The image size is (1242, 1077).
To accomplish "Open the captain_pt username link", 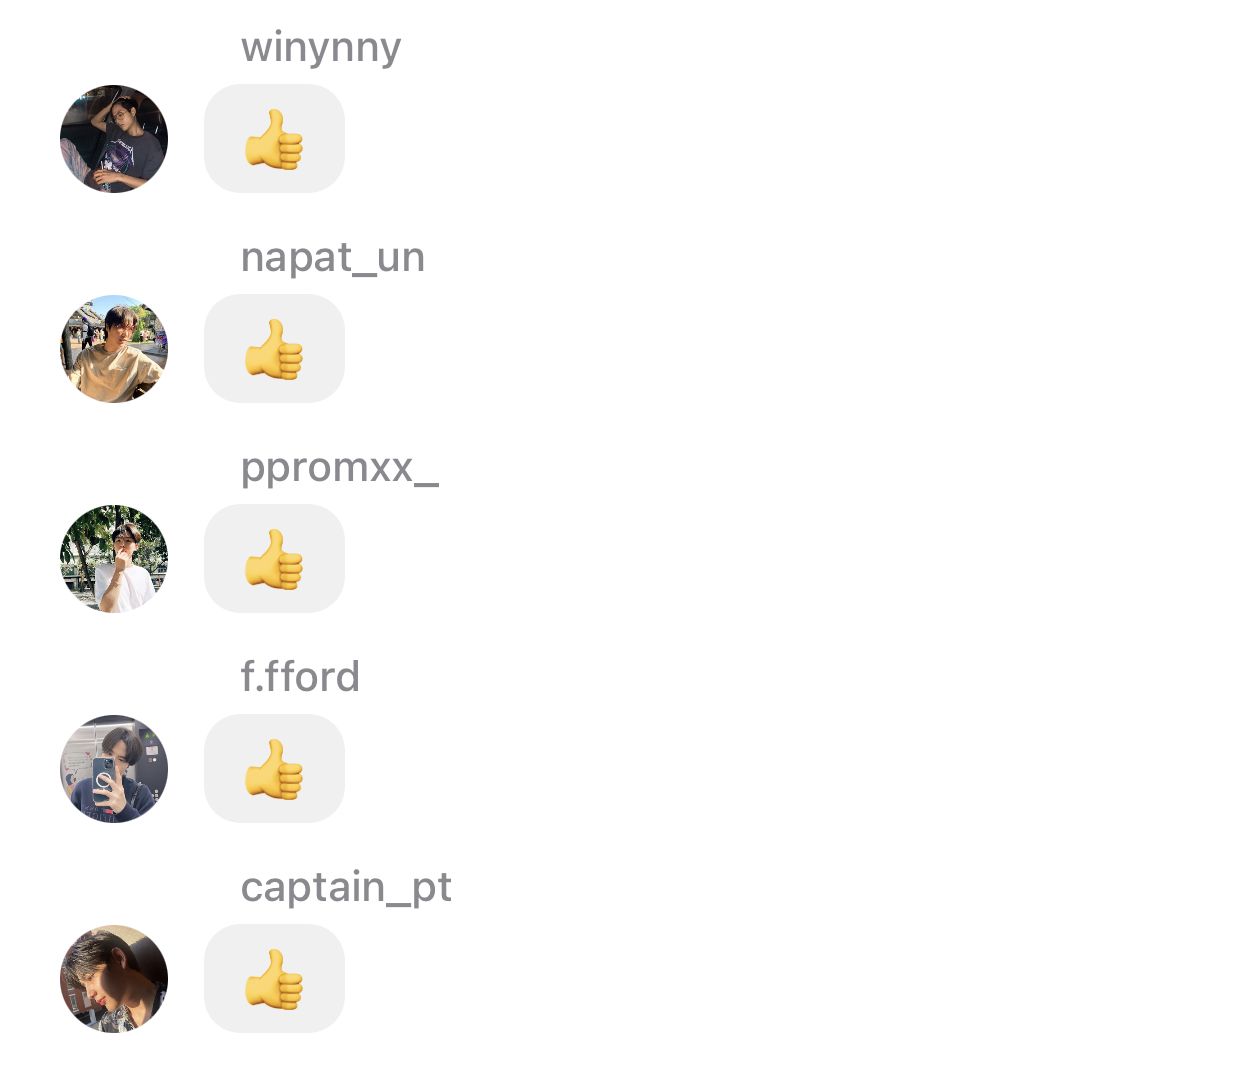I will click(346, 887).
